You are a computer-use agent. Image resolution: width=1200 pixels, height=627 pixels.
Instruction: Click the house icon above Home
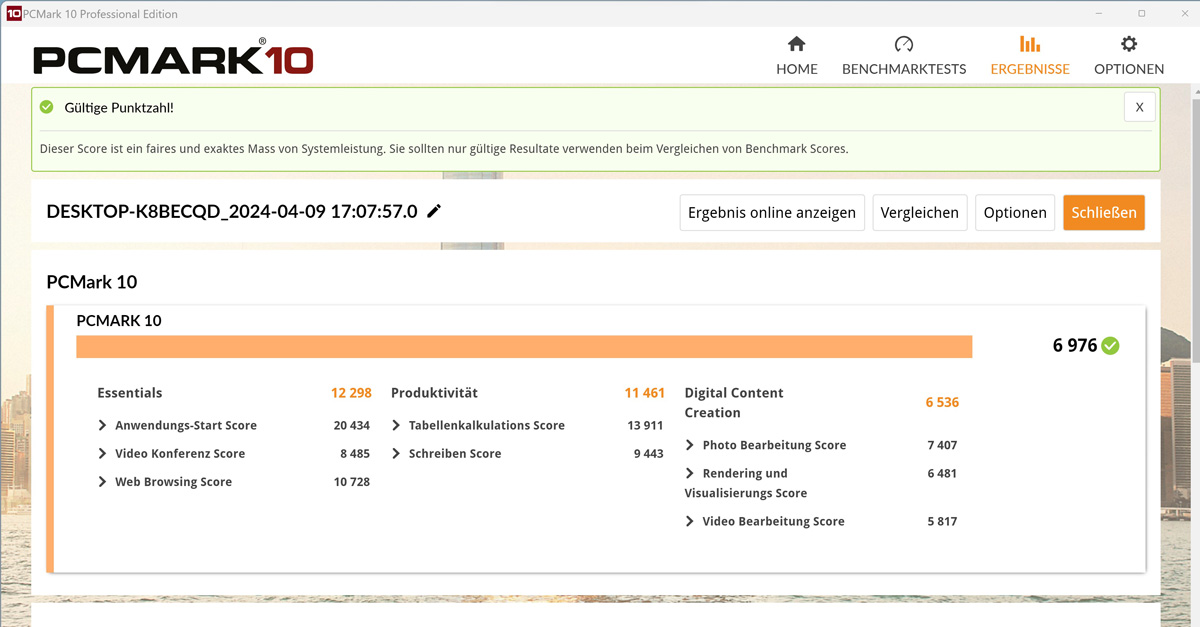click(797, 44)
